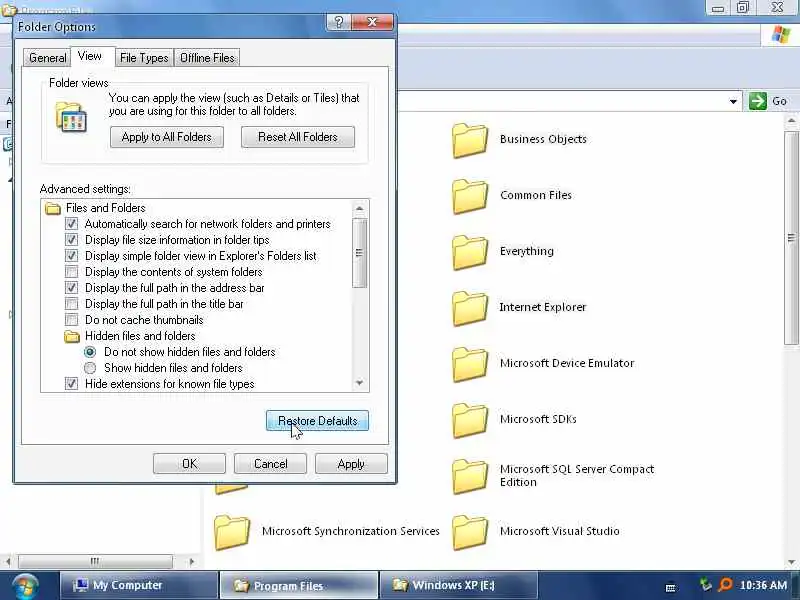The width and height of the screenshot is (800, 600).
Task: Select the View tab
Action: (x=90, y=56)
